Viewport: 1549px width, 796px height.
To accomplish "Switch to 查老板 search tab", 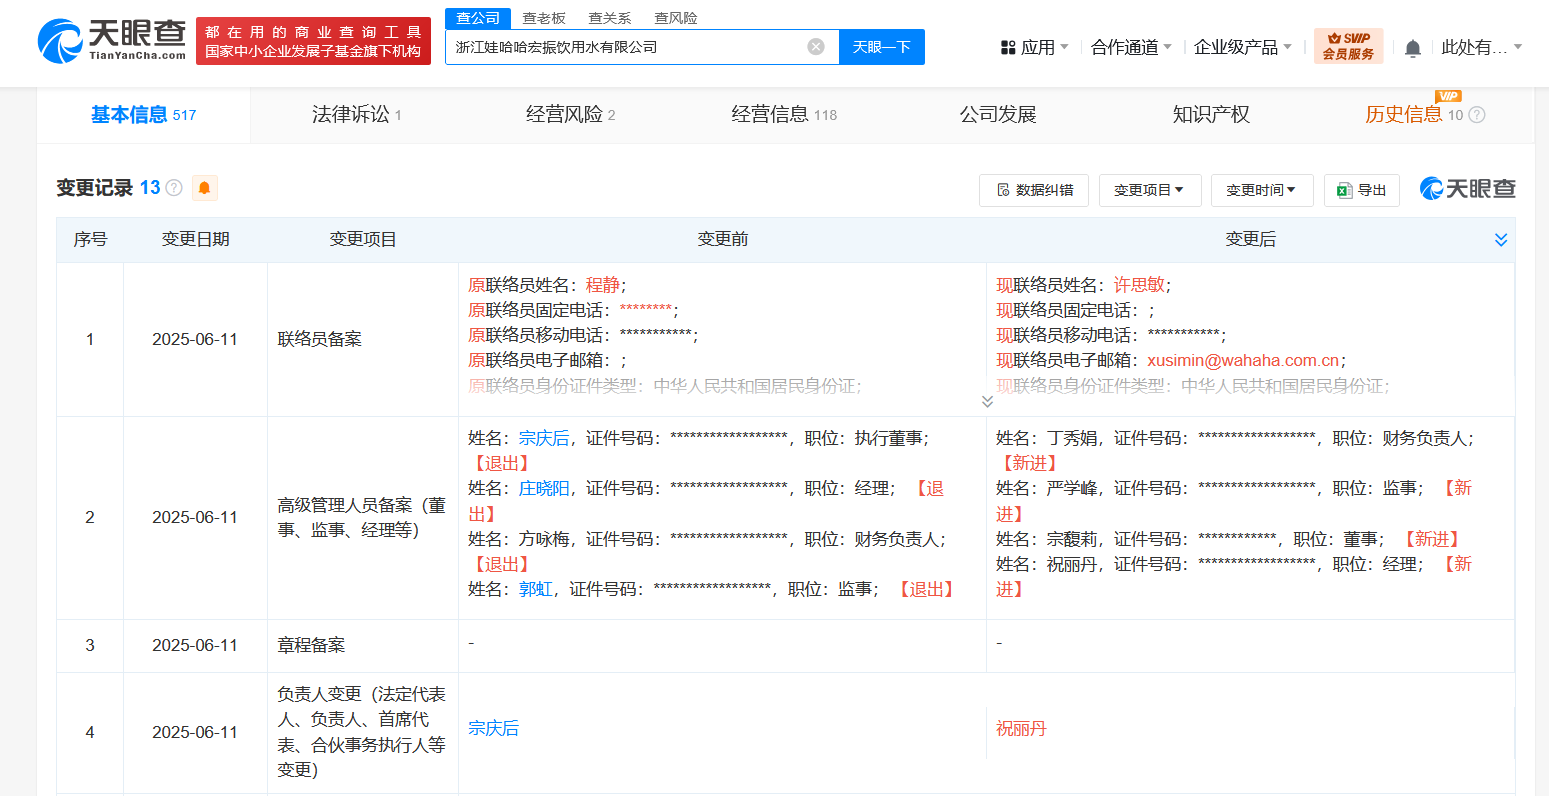I will click(x=544, y=18).
